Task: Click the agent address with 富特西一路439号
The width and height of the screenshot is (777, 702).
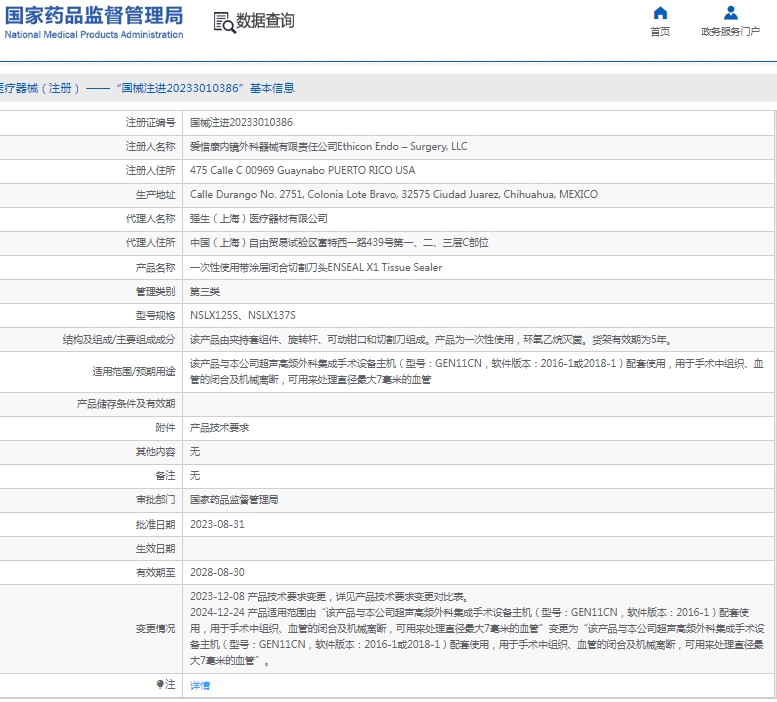Action: click(x=339, y=243)
